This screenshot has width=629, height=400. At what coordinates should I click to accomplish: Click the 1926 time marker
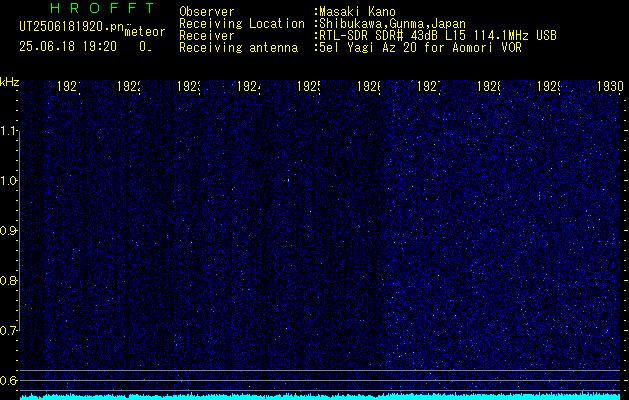pos(369,86)
